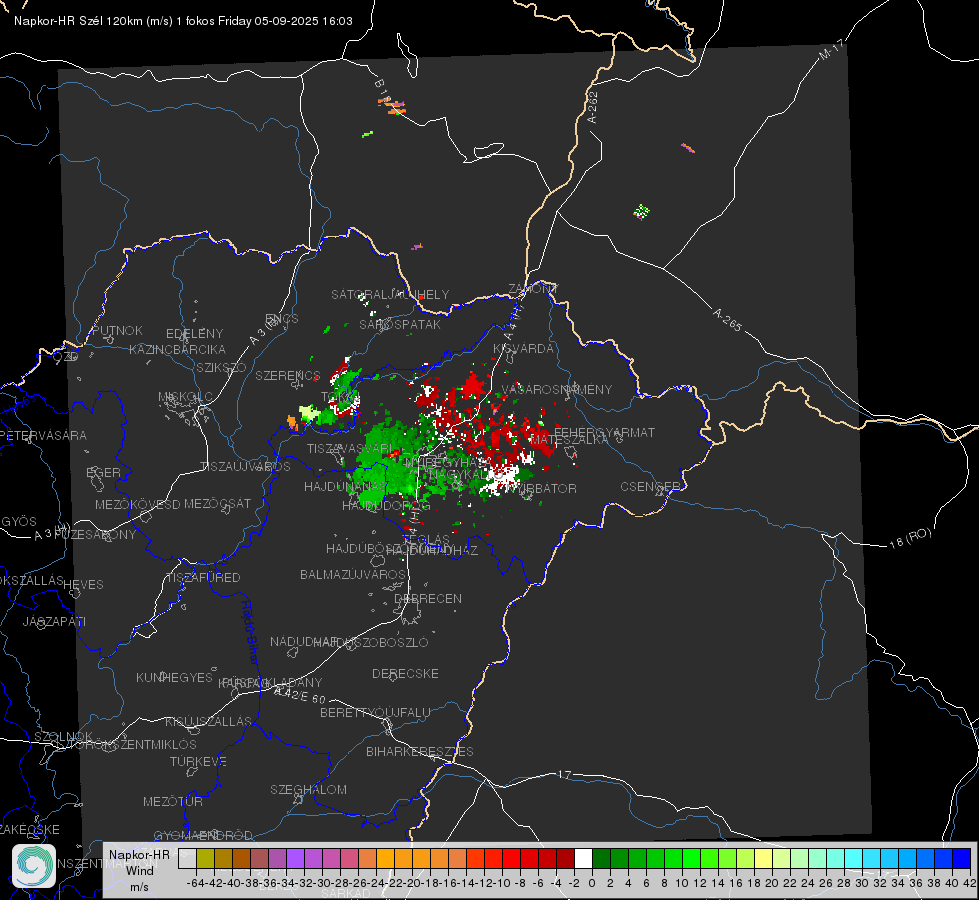Pick the yellow swatch between 18 and 20
Screen dimensions: 979x900
[763, 858]
